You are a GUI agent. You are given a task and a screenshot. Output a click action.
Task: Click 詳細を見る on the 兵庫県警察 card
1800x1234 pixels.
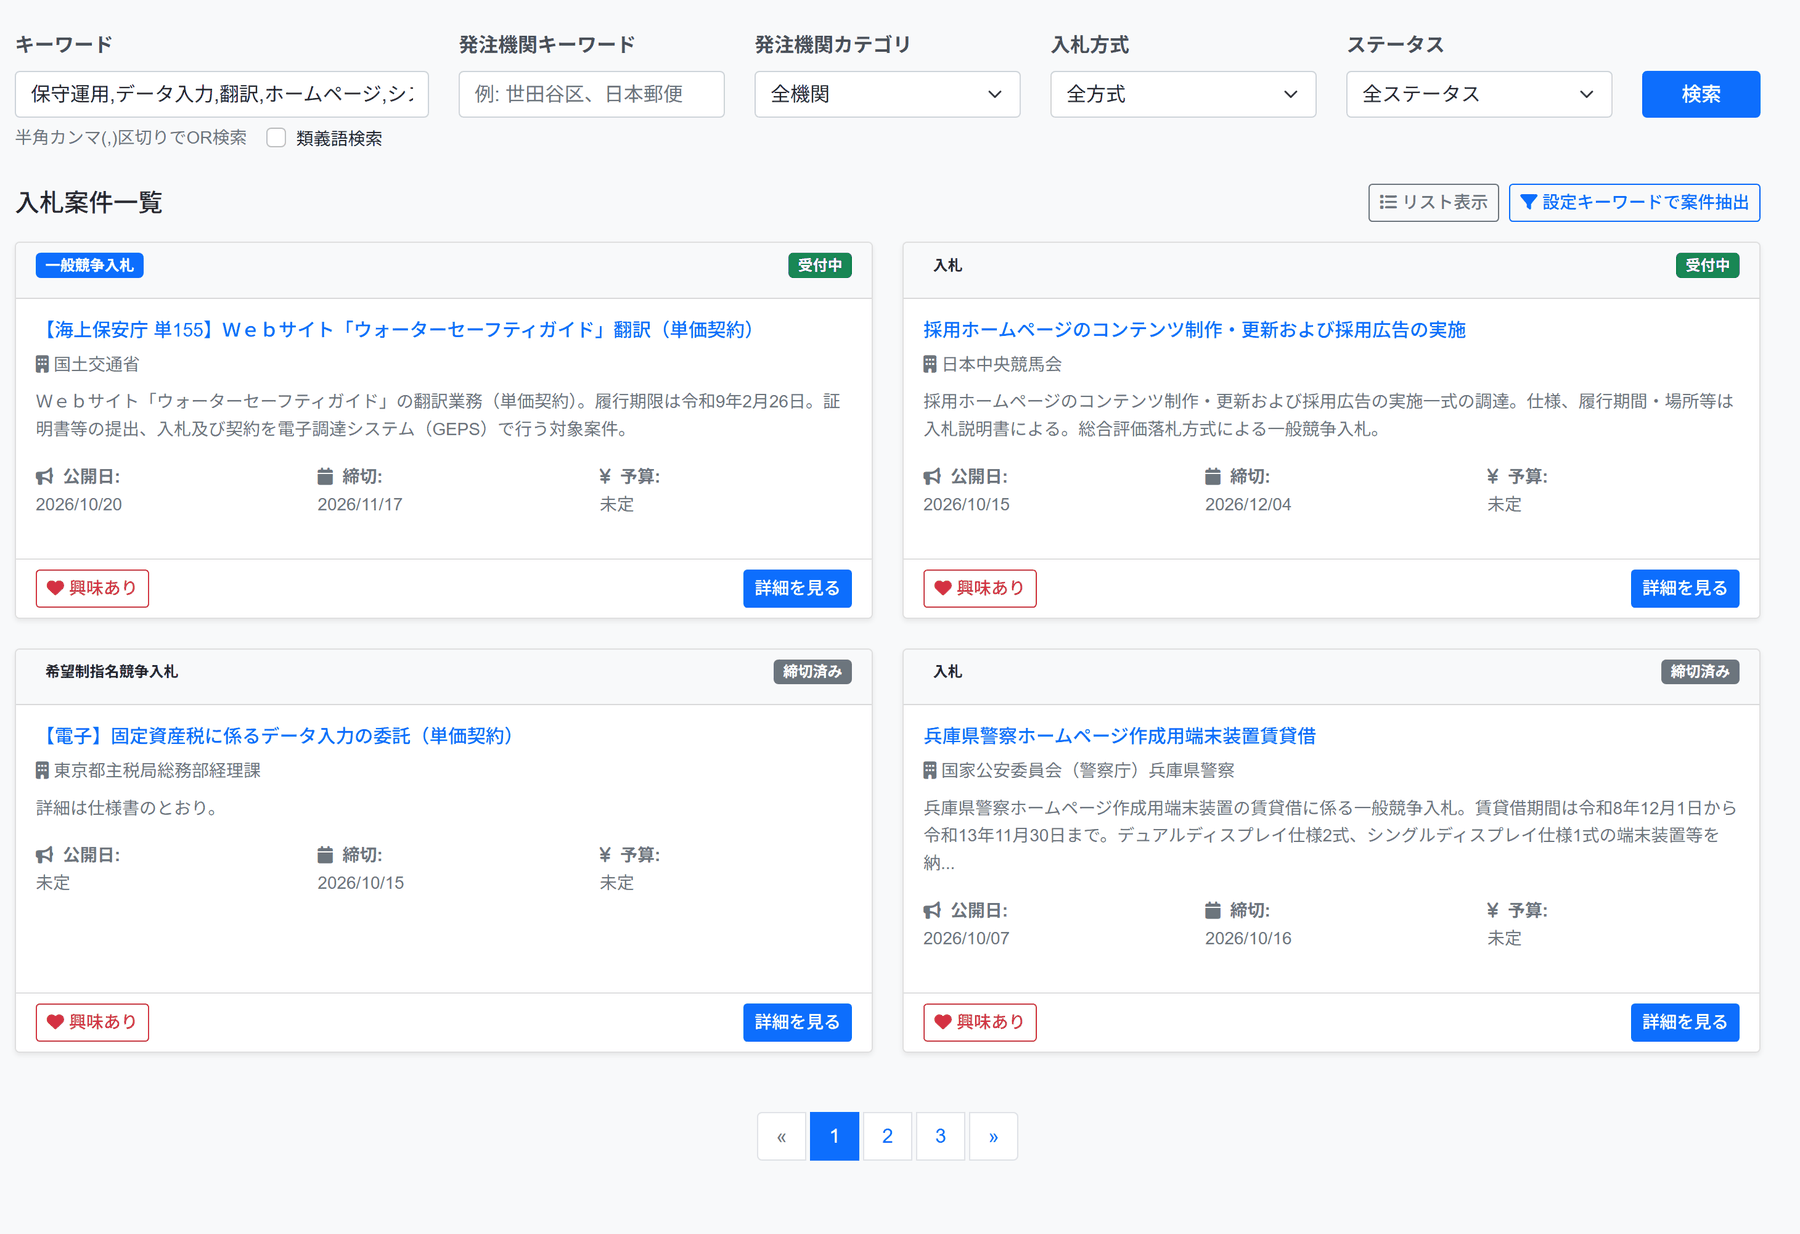point(1685,1022)
